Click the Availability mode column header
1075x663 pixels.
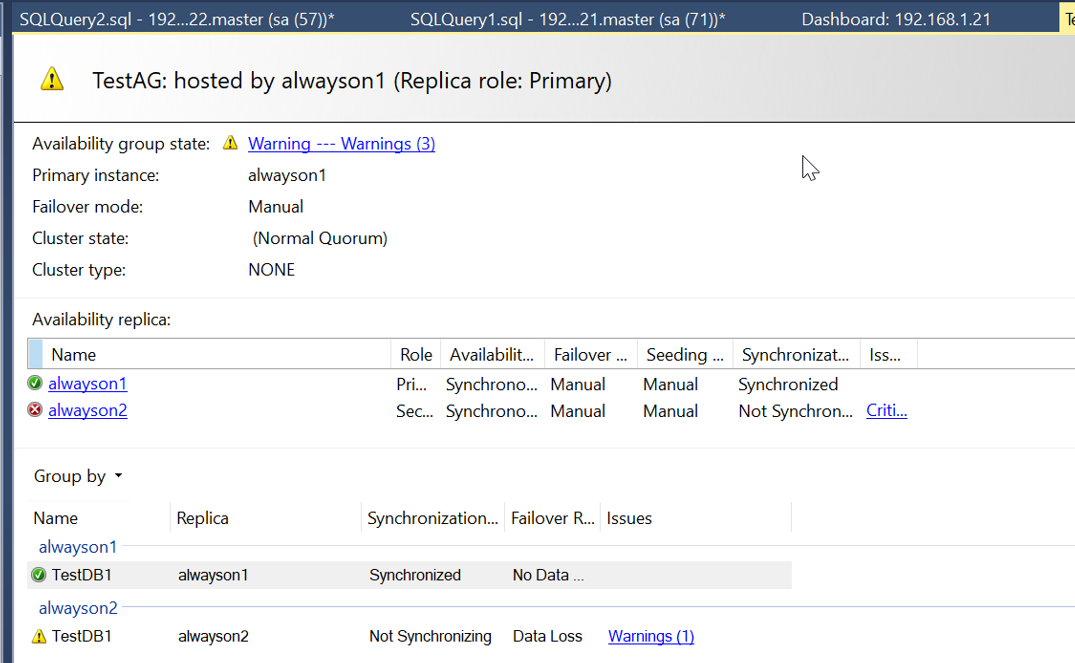(492, 354)
